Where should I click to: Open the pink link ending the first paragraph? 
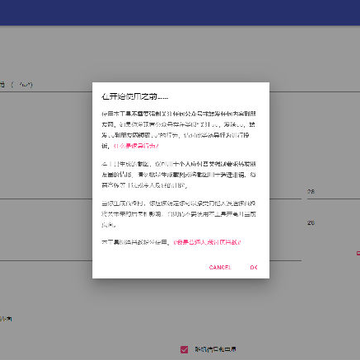click(x=137, y=146)
